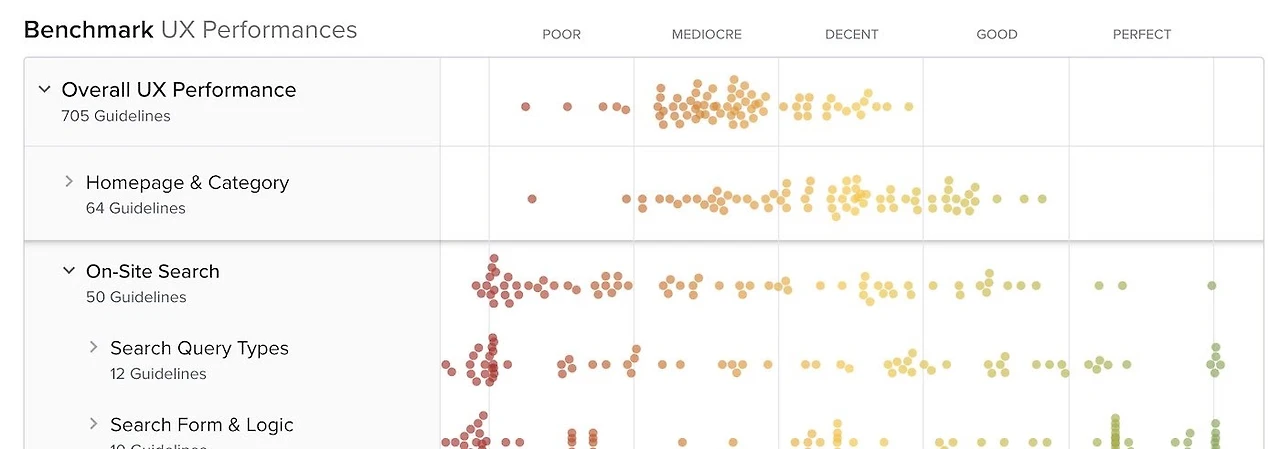This screenshot has width=1280, height=449.
Task: Click 705 Guidelines text under Overall UX
Action: click(x=116, y=116)
